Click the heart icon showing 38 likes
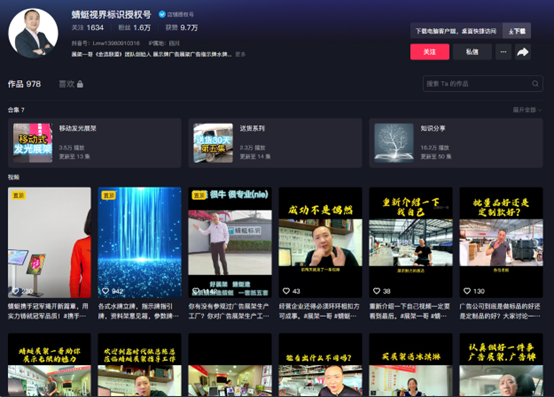Screen dimensions: 554x397 point(377,291)
